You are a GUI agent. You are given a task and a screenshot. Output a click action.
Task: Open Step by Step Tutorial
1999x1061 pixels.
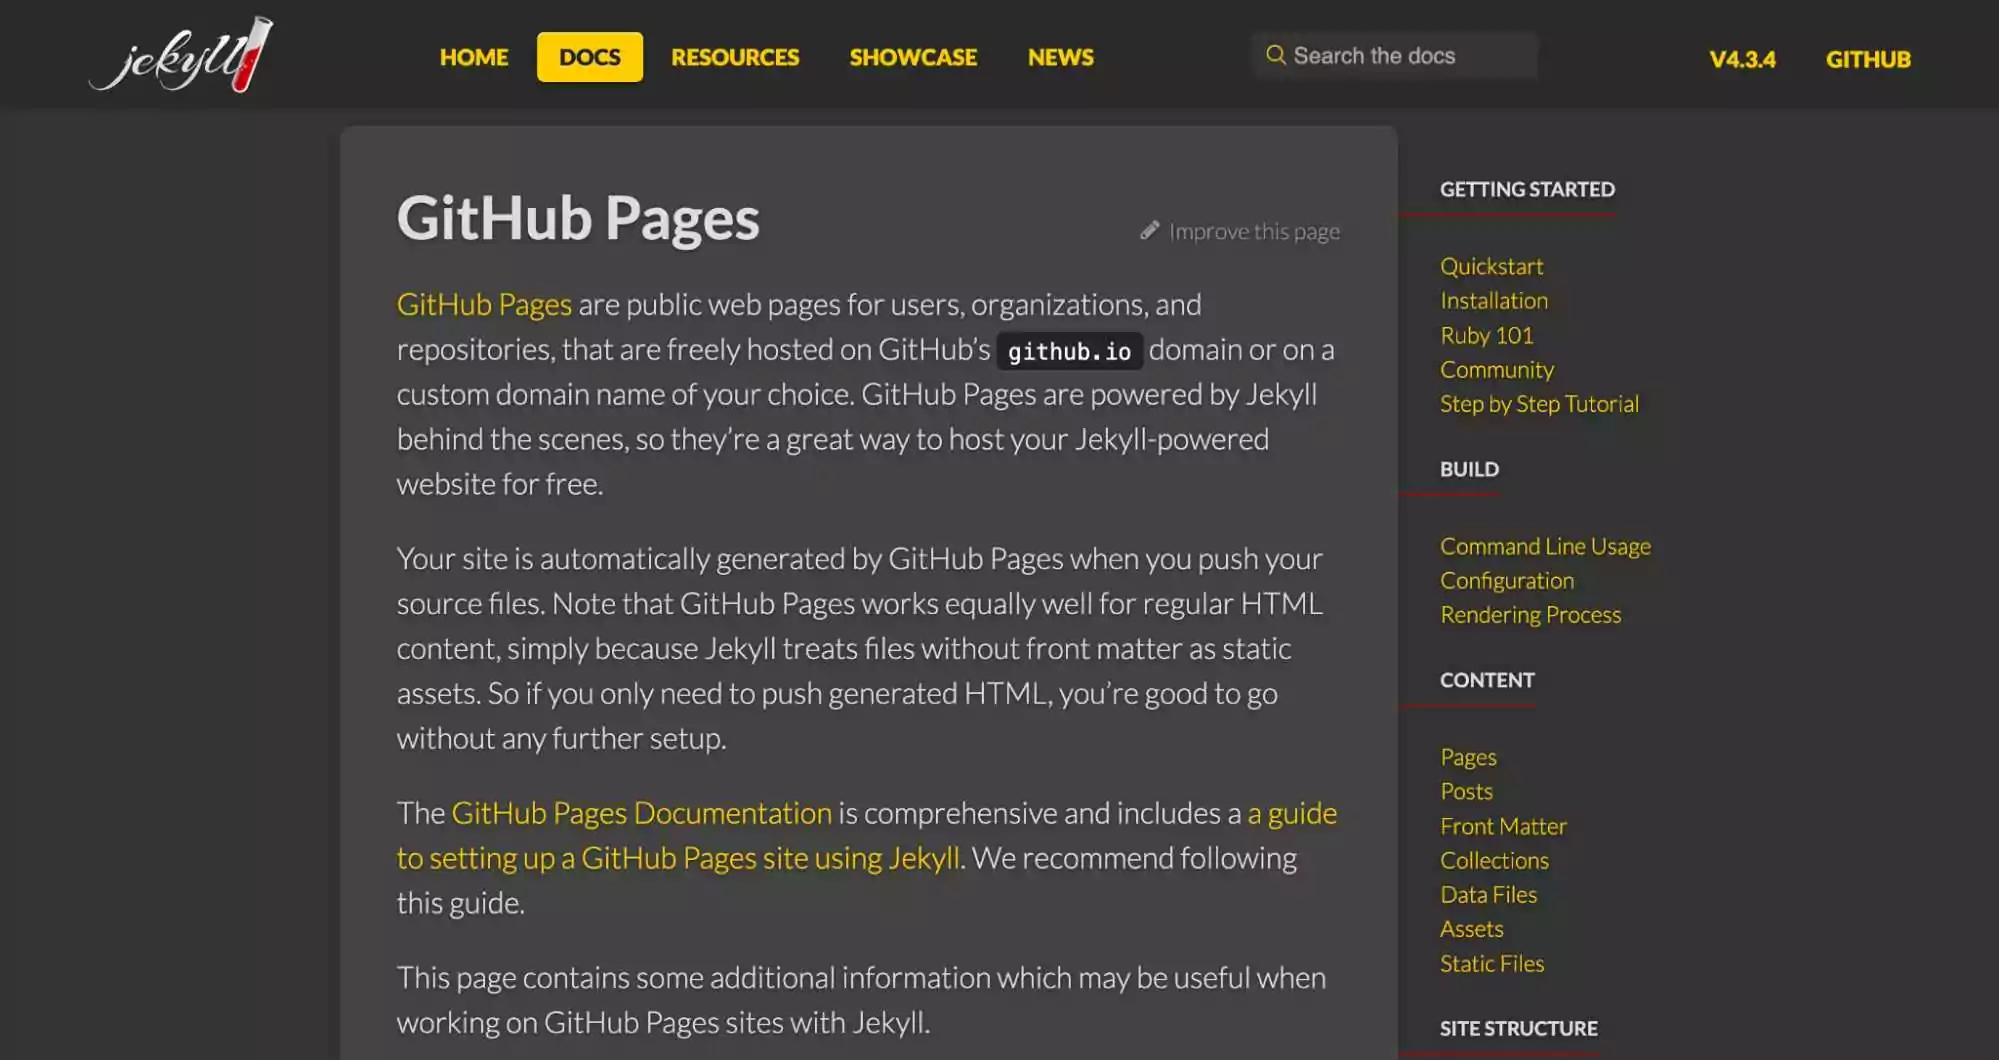point(1539,403)
